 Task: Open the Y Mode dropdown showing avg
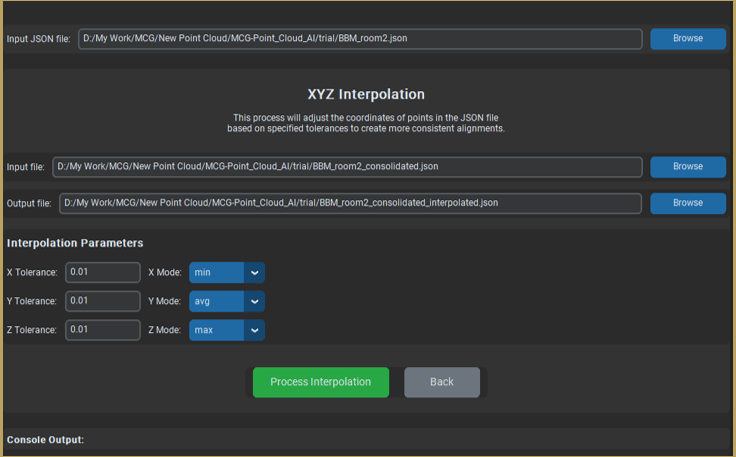[227, 301]
